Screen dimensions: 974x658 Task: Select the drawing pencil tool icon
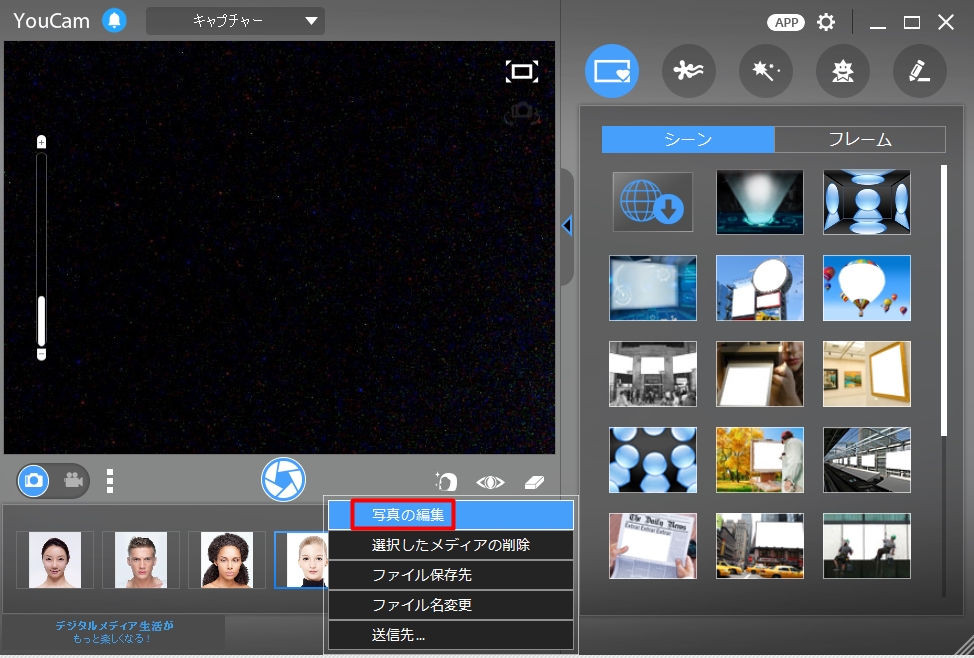tap(919, 71)
